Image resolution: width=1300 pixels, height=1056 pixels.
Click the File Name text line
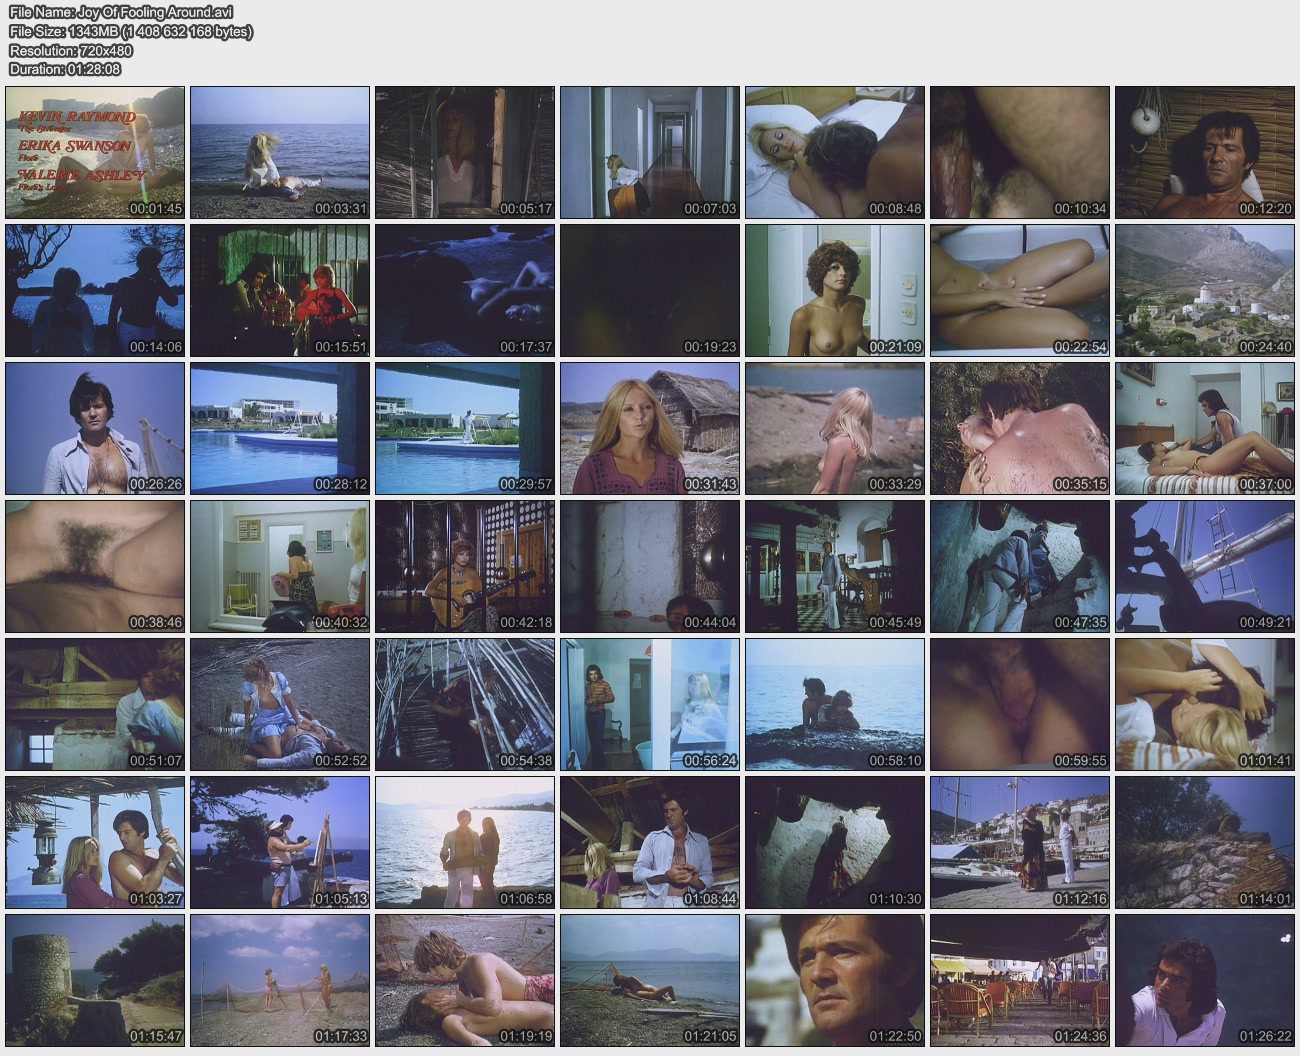point(121,12)
